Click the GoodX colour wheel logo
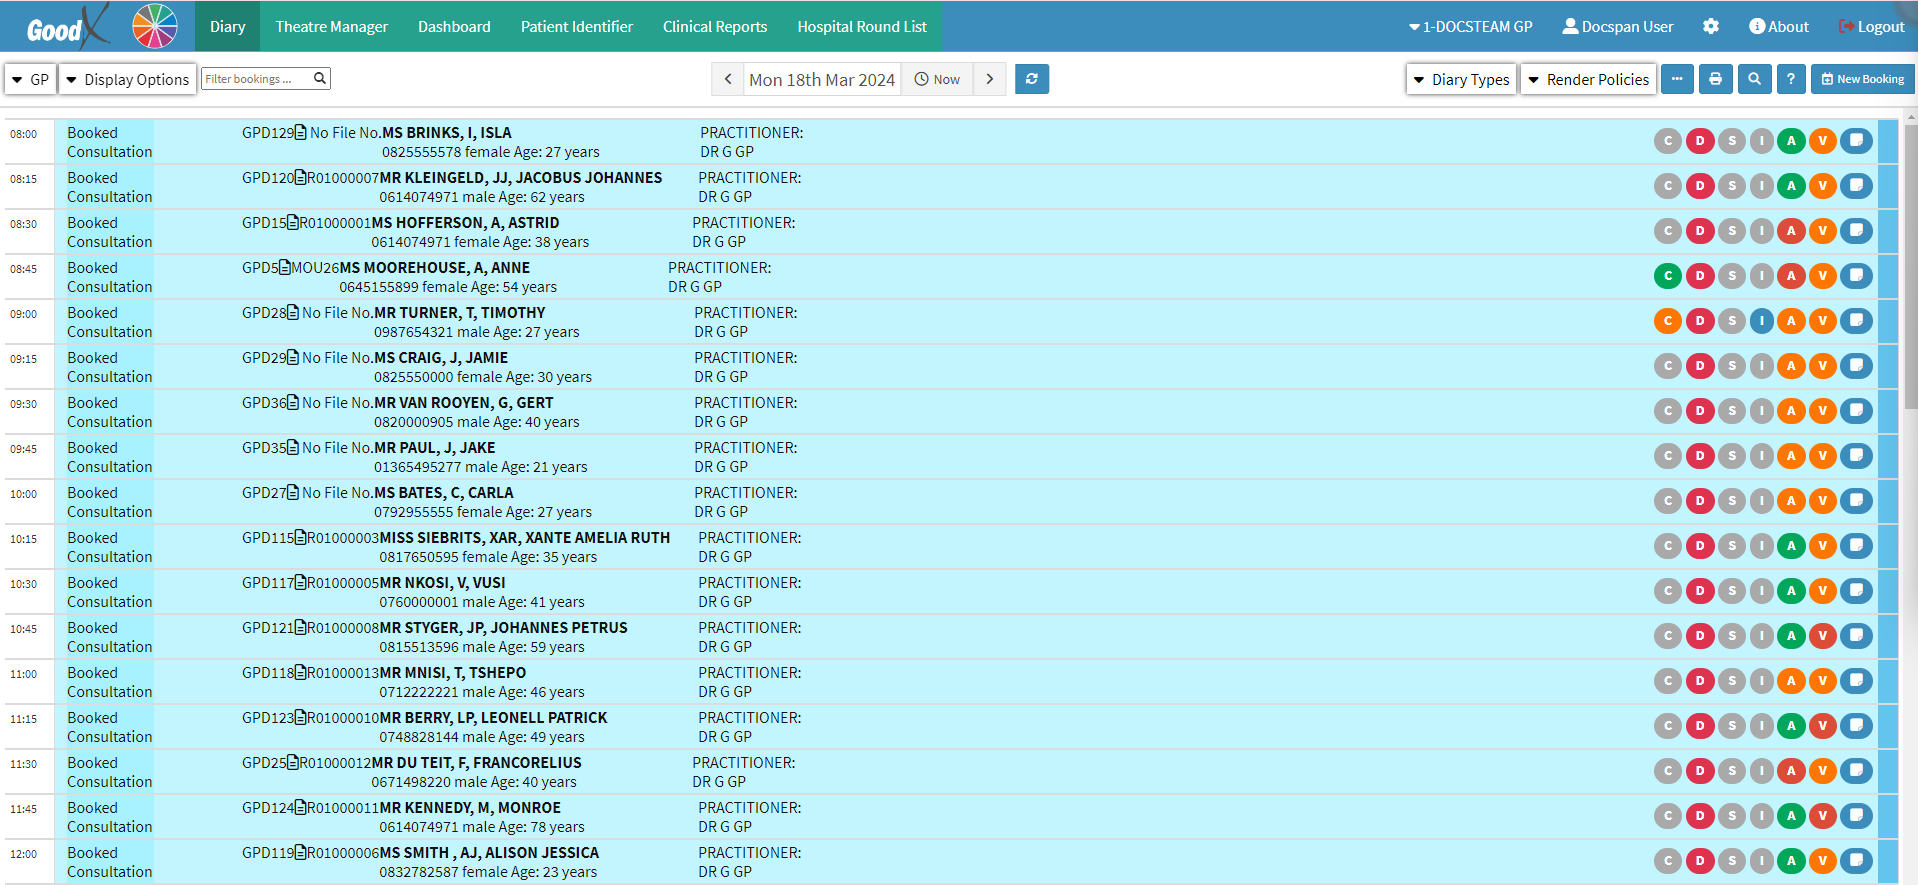 [x=155, y=26]
